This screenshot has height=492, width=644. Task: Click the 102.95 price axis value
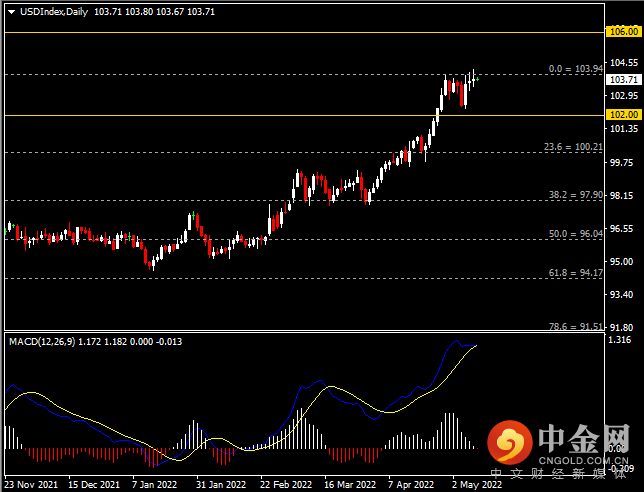point(624,95)
